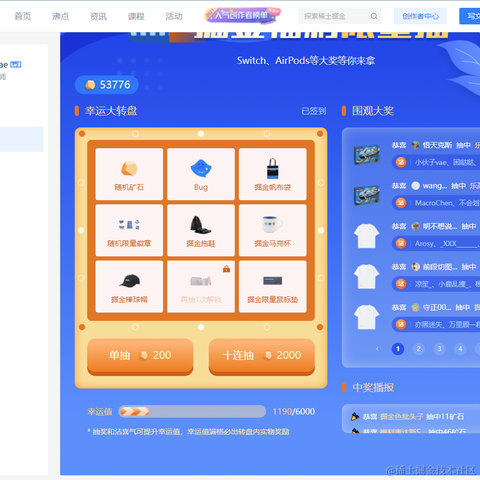The height and width of the screenshot is (480, 480).
Task: Select the 掘金限量鼠标垫 prize tile
Action: (273, 287)
